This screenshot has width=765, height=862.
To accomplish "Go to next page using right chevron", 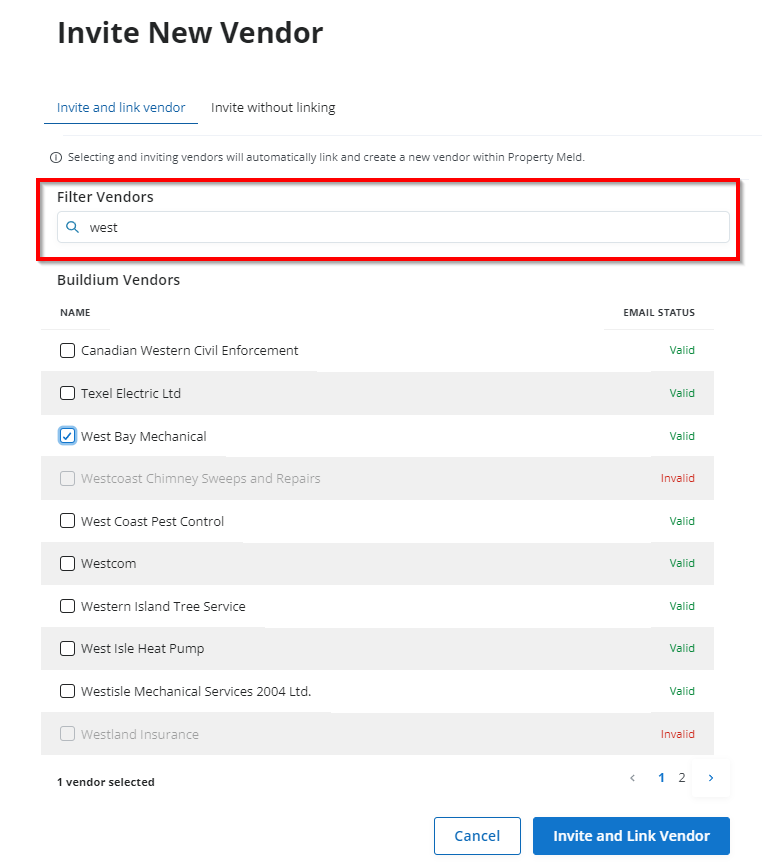I will coord(711,778).
